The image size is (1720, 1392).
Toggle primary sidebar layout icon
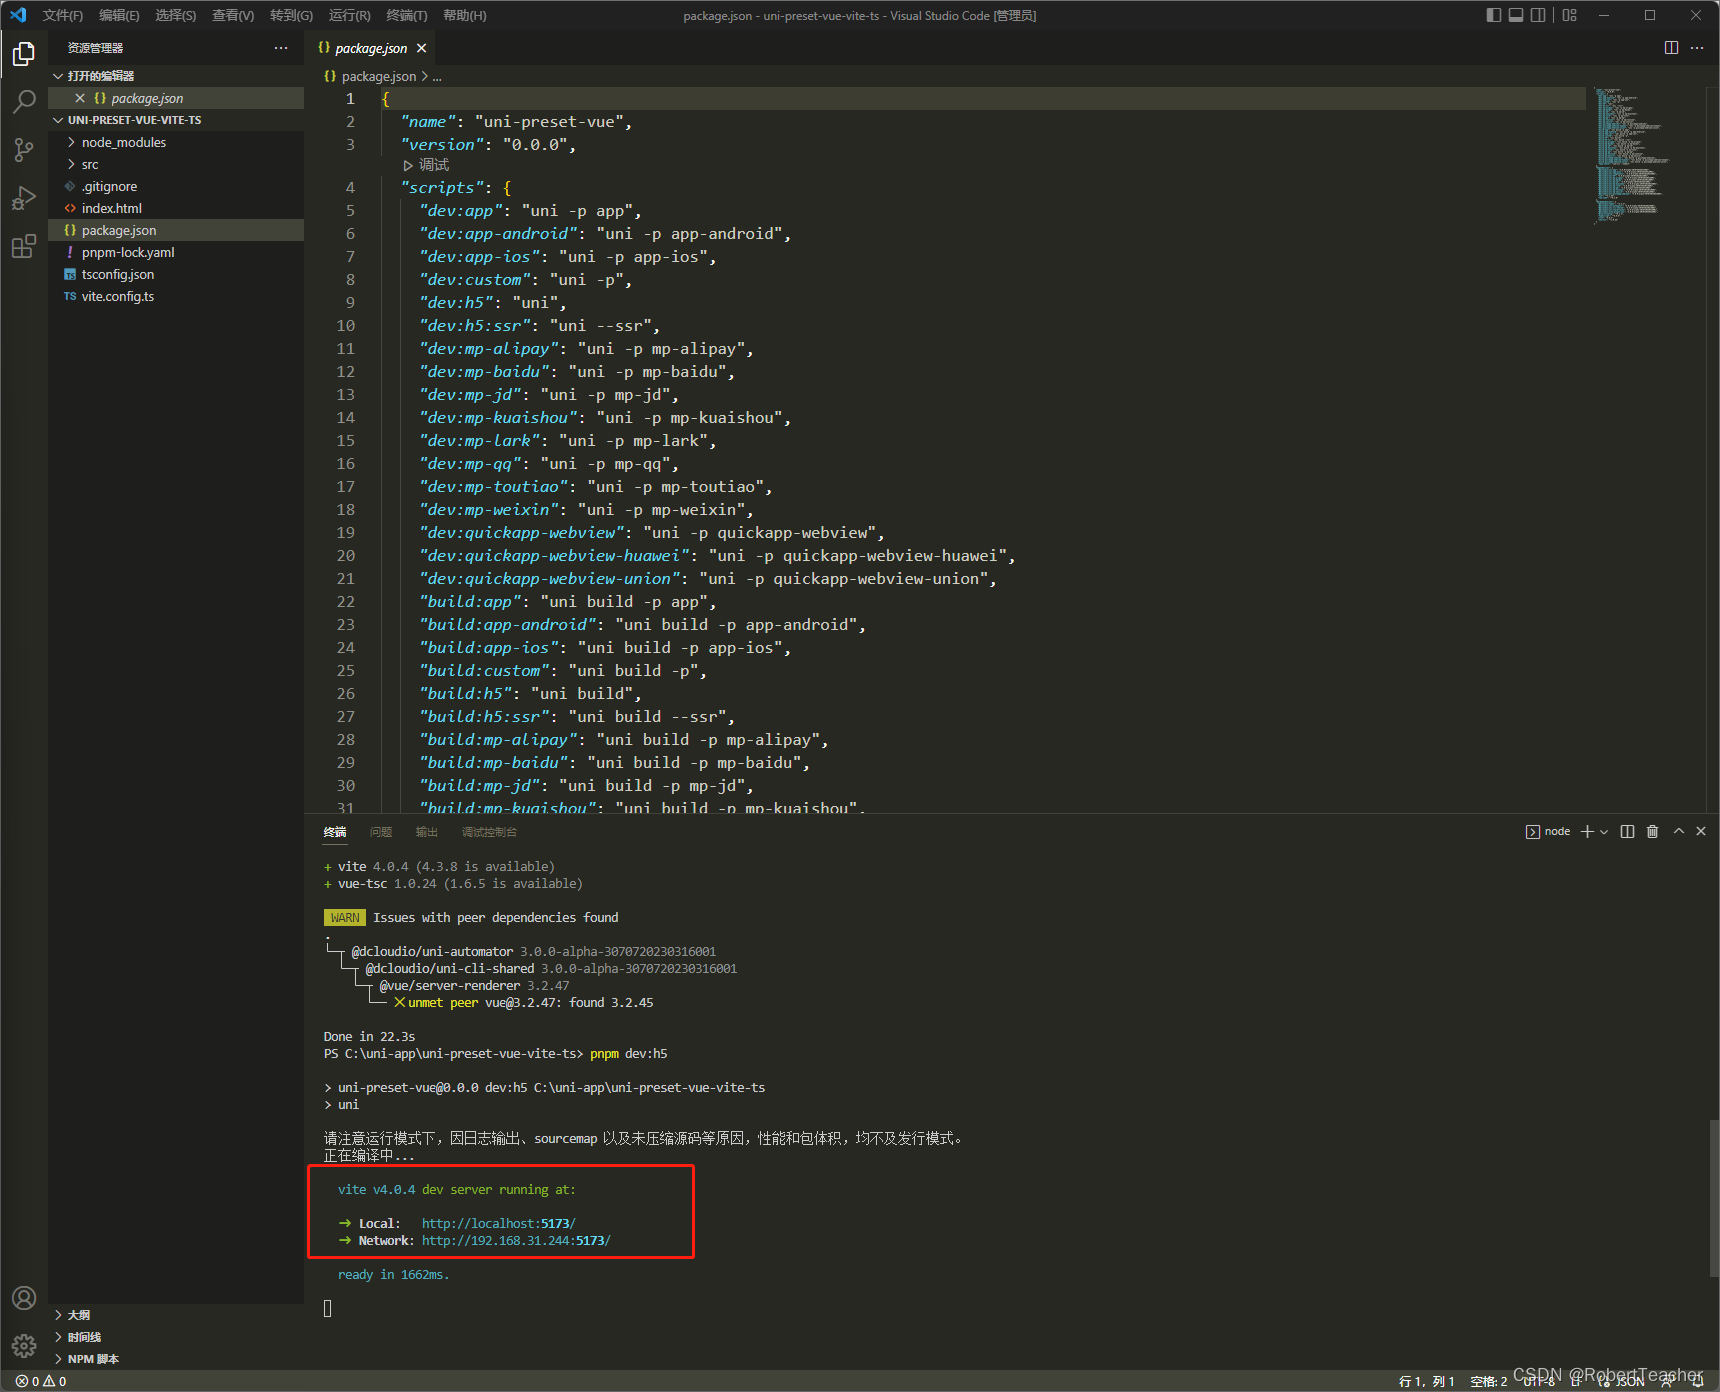coord(1494,15)
